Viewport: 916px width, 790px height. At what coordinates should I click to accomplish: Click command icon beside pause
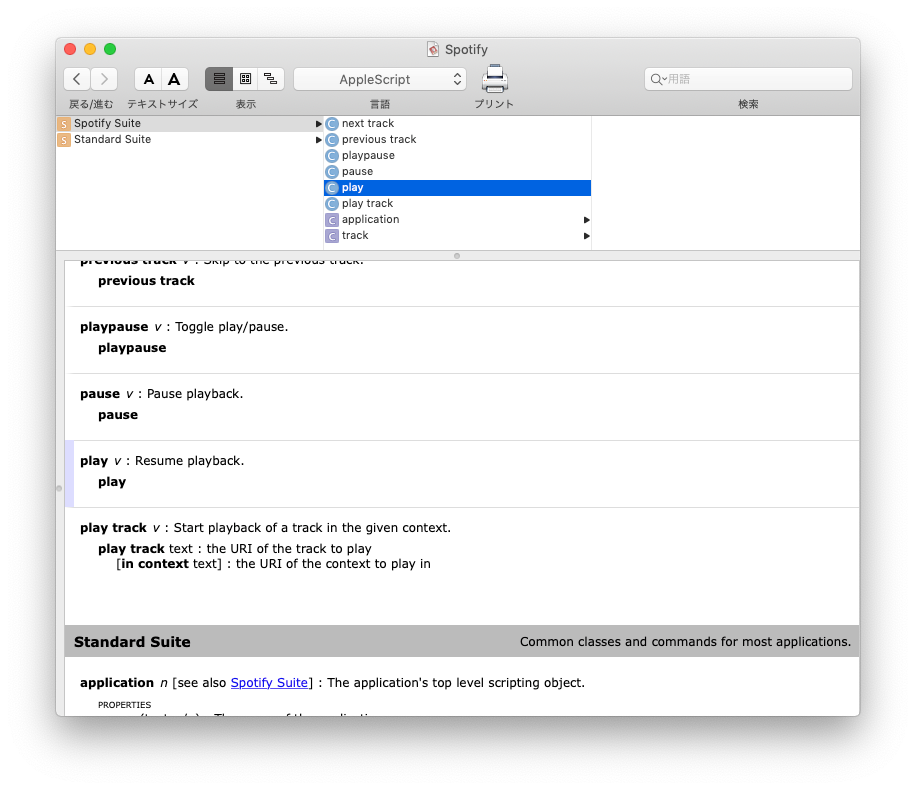click(x=332, y=172)
